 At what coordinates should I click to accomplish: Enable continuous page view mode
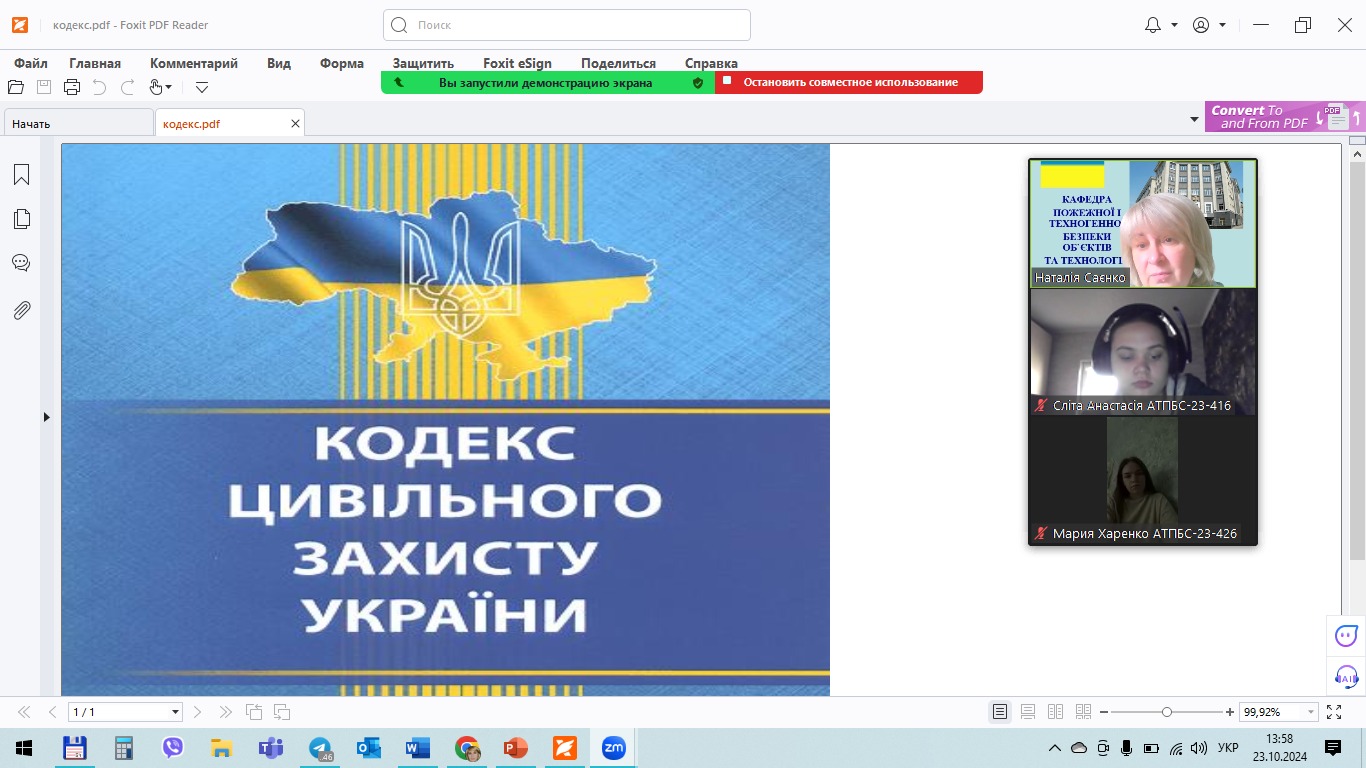pyautogui.click(x=1028, y=712)
